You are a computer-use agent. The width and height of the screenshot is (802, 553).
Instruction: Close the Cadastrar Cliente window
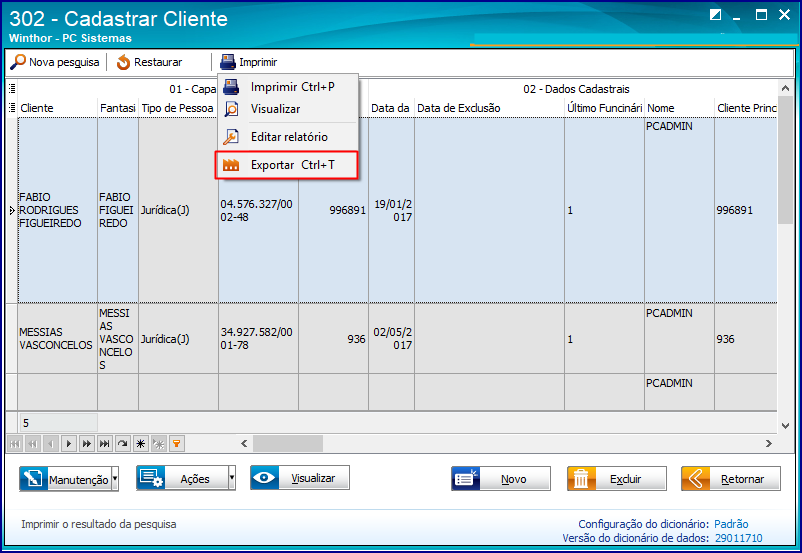(x=784, y=15)
